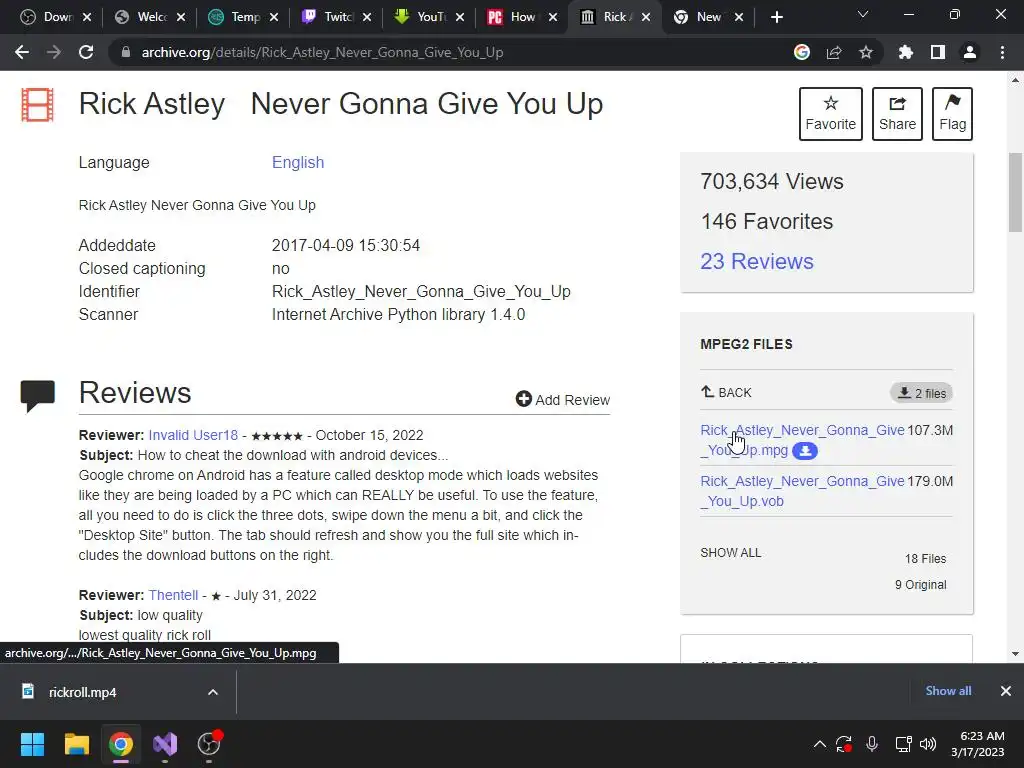Close the Rick Astley tab
Screen dimensions: 1024x768
click(646, 17)
